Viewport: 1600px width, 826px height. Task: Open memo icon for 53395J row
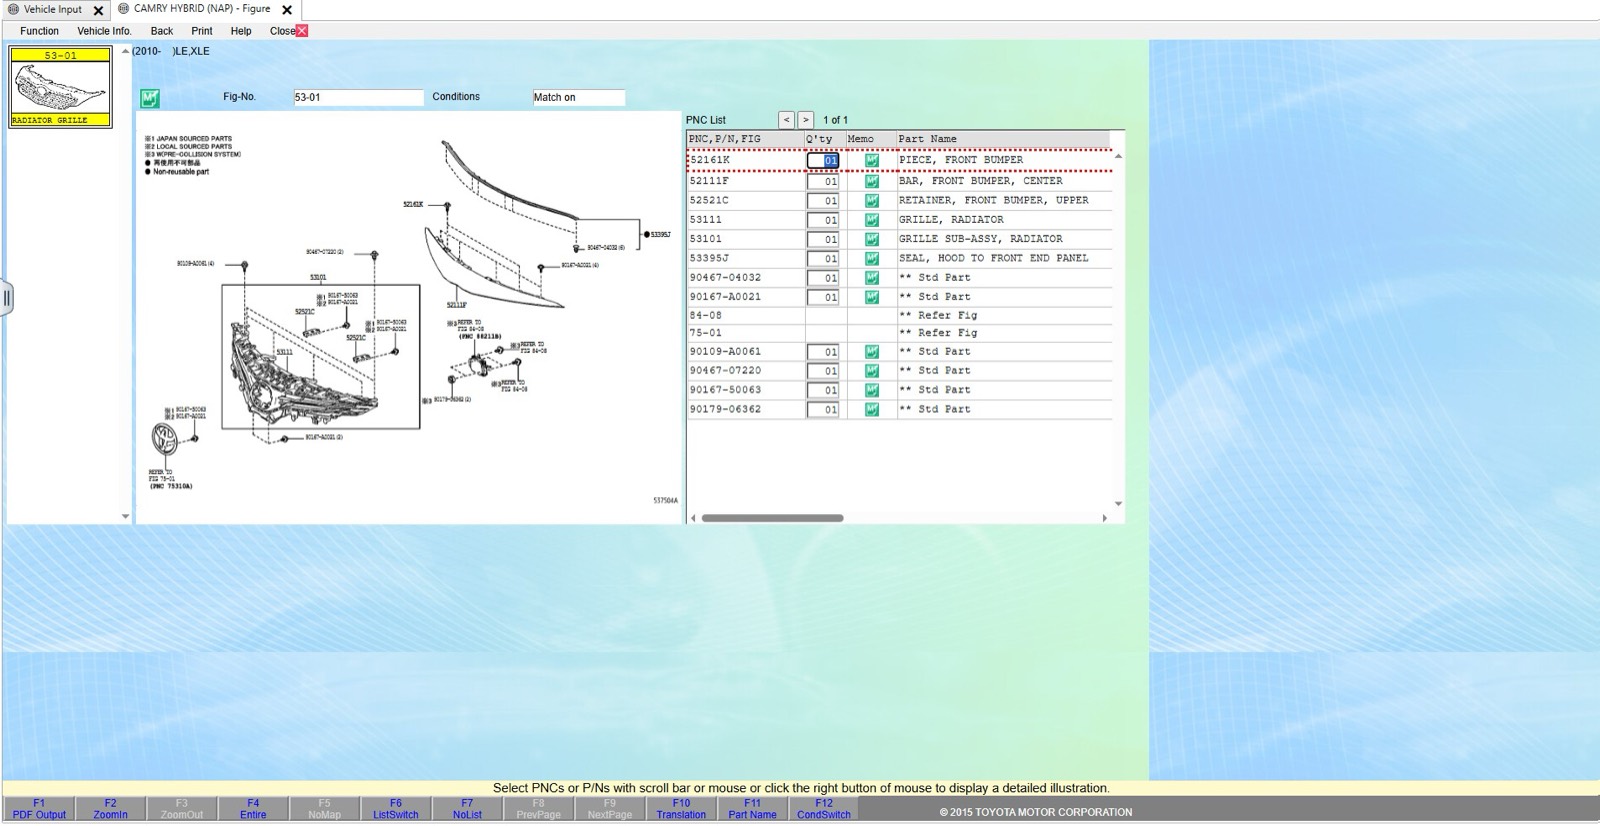pos(872,258)
